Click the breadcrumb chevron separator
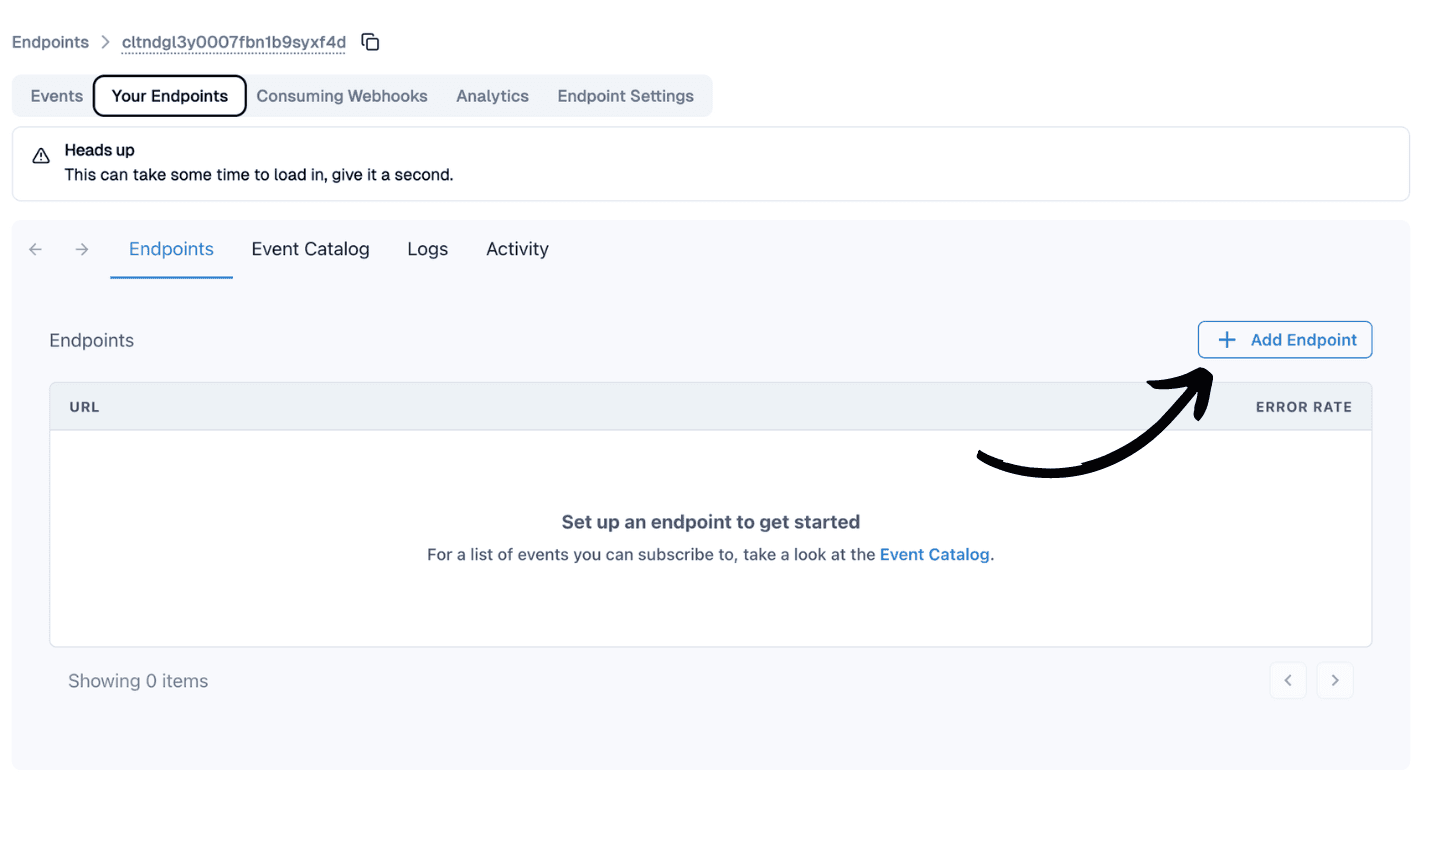The width and height of the screenshot is (1436, 846). (x=105, y=42)
